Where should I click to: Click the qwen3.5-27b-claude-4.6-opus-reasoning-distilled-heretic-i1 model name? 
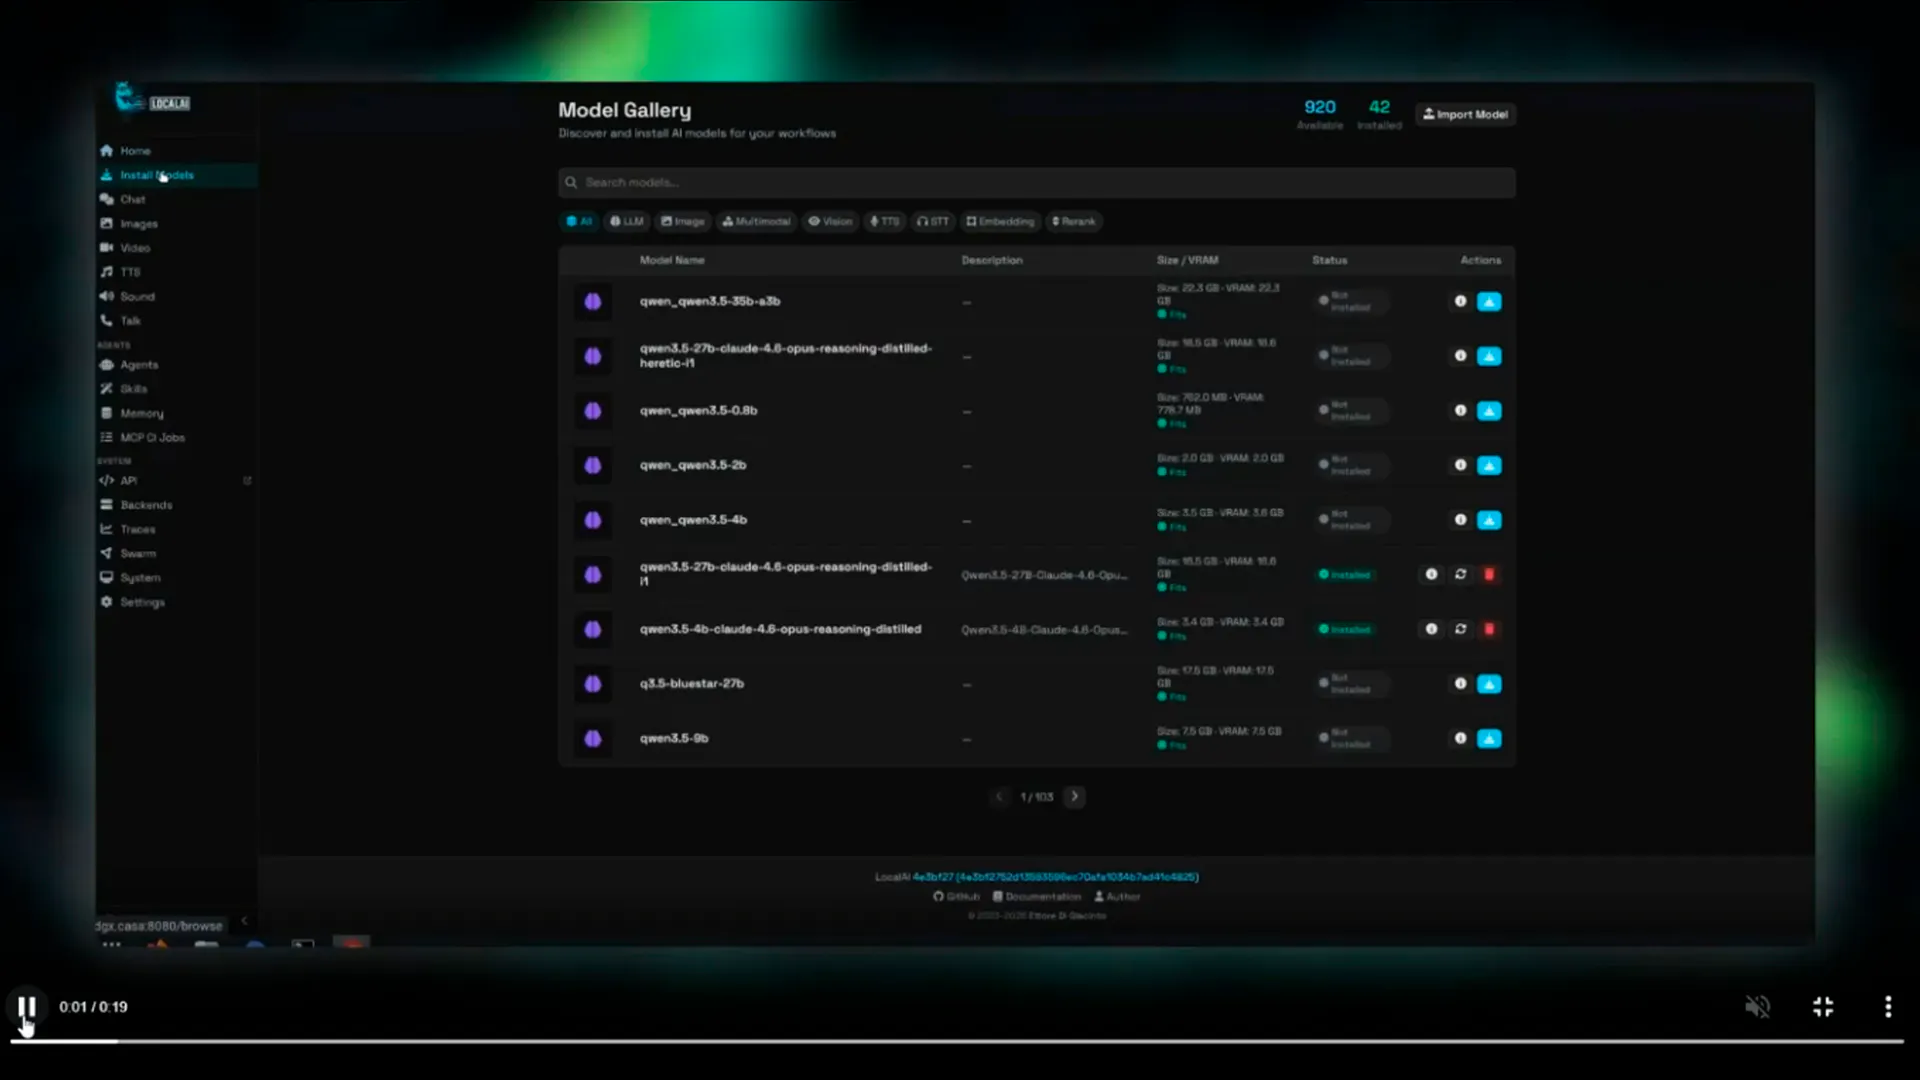point(786,356)
